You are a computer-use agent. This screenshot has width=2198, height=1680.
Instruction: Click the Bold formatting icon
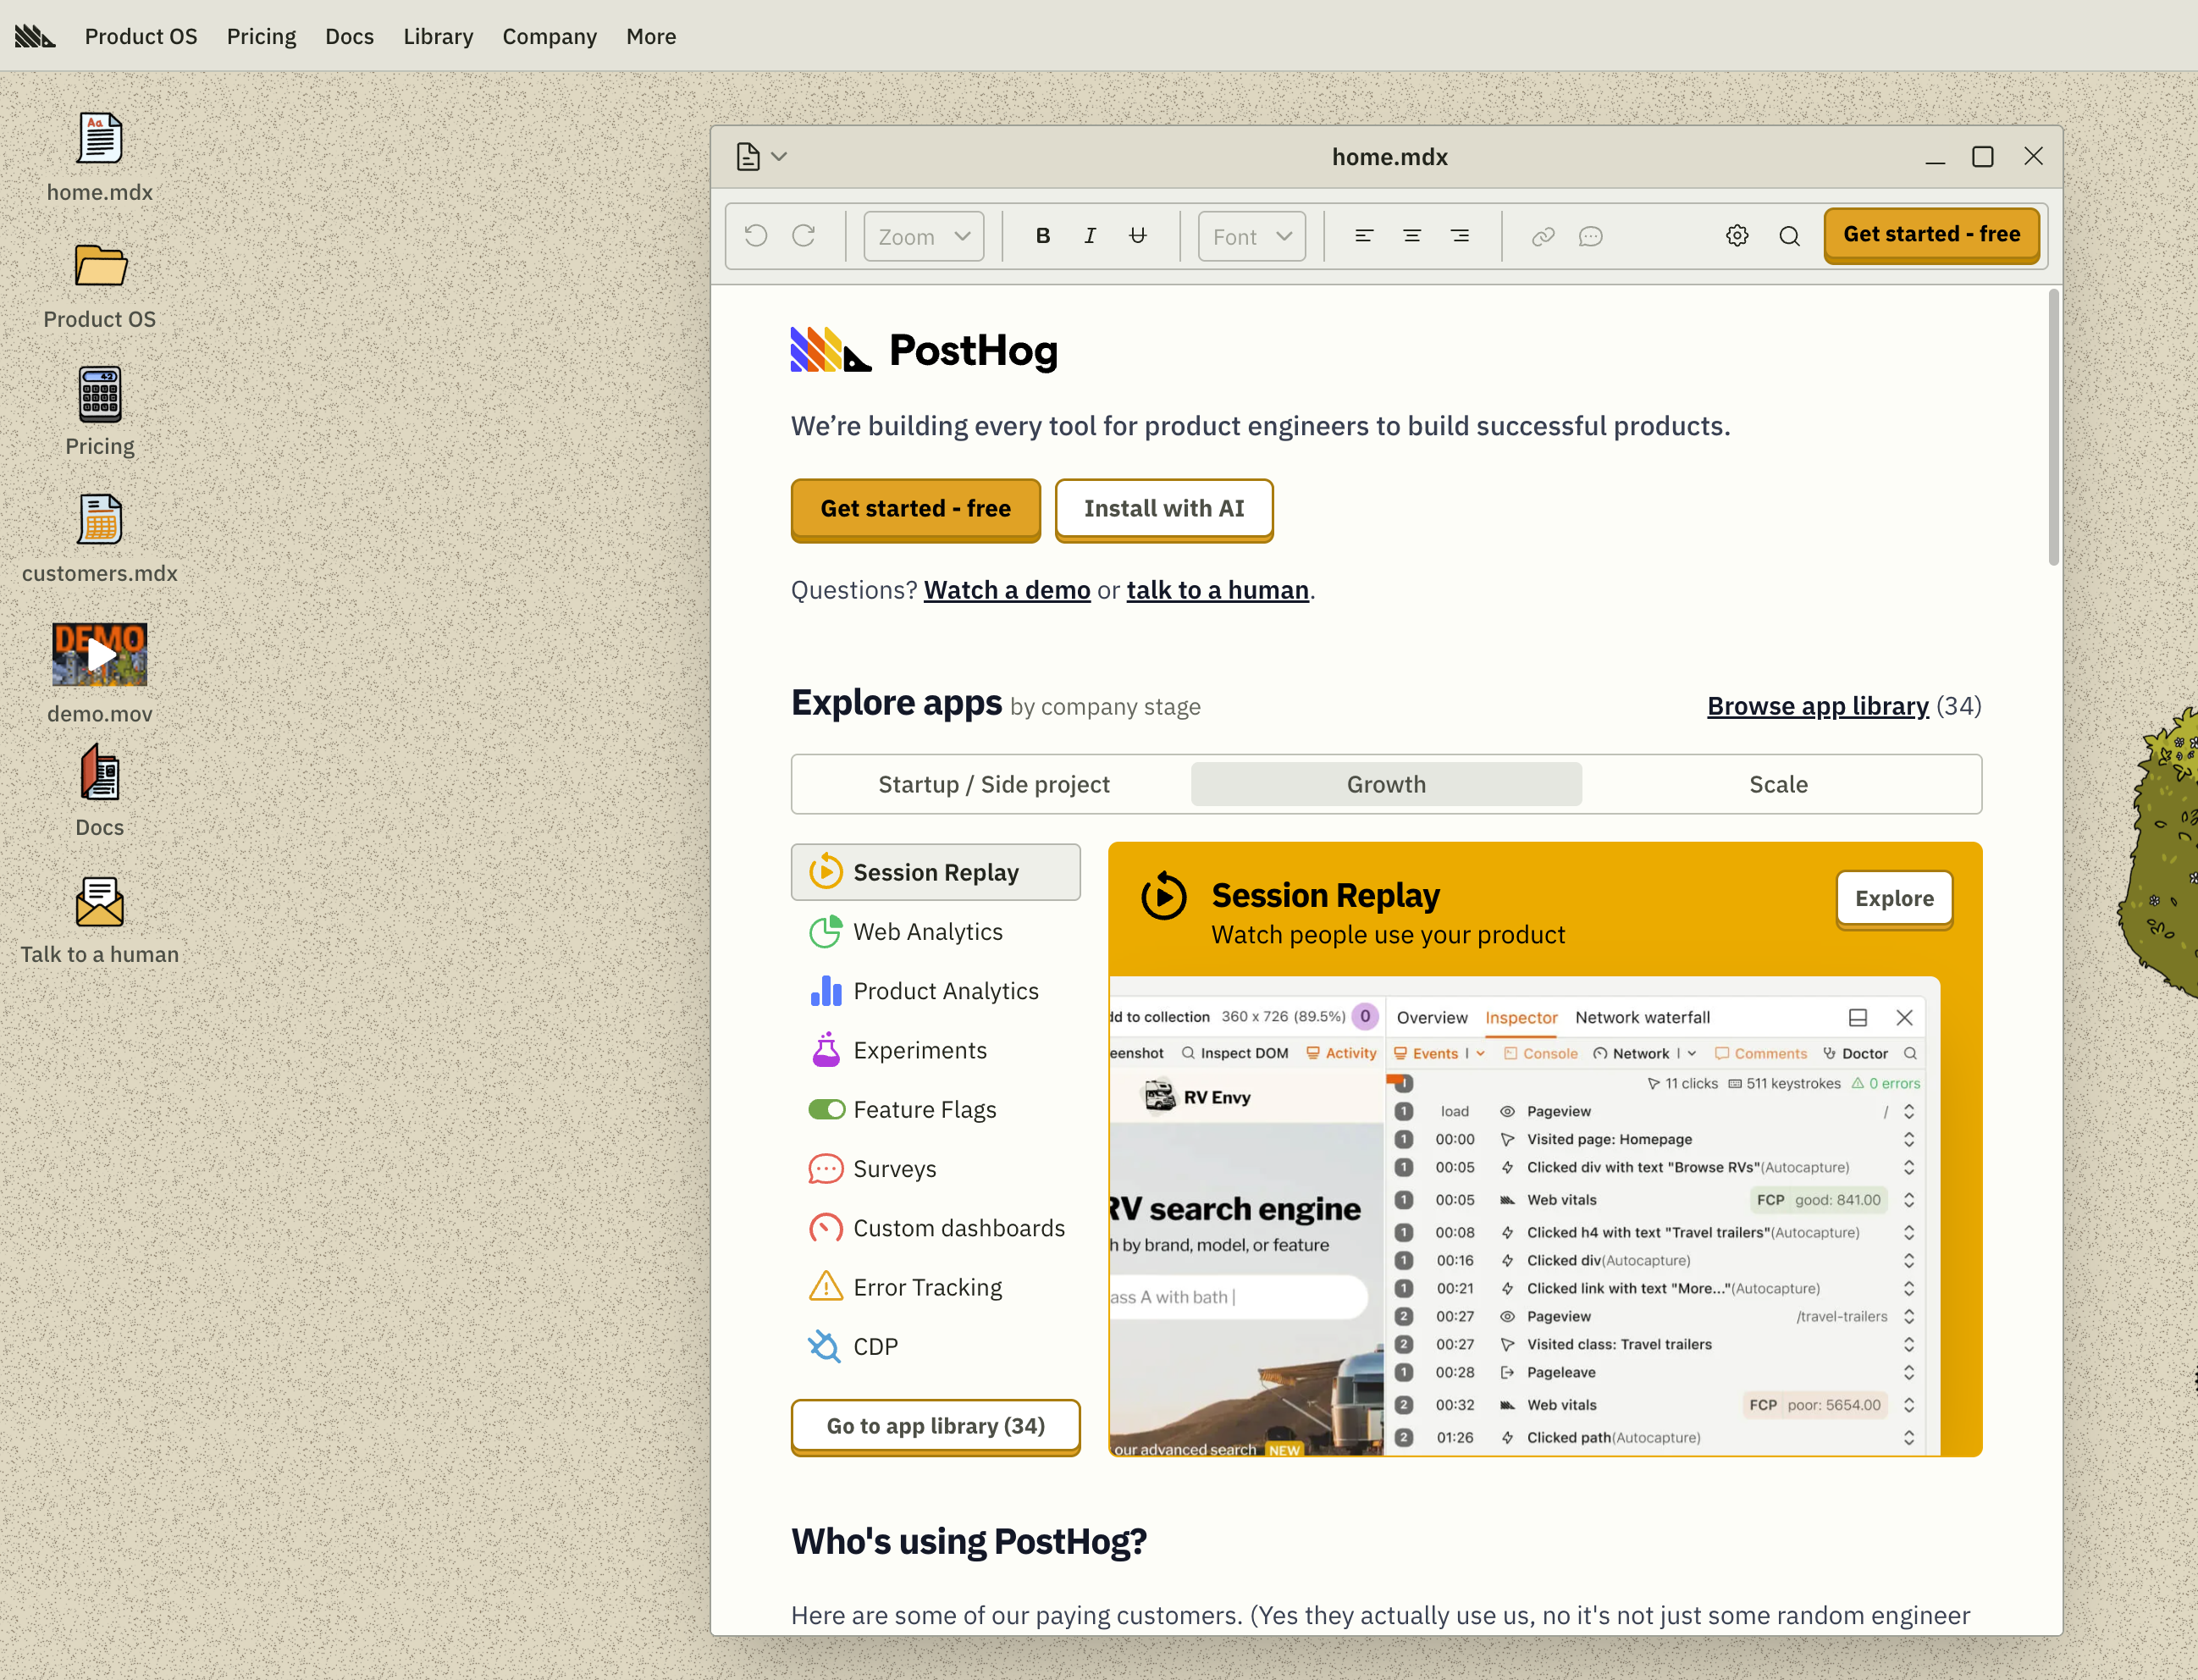pos(1043,236)
